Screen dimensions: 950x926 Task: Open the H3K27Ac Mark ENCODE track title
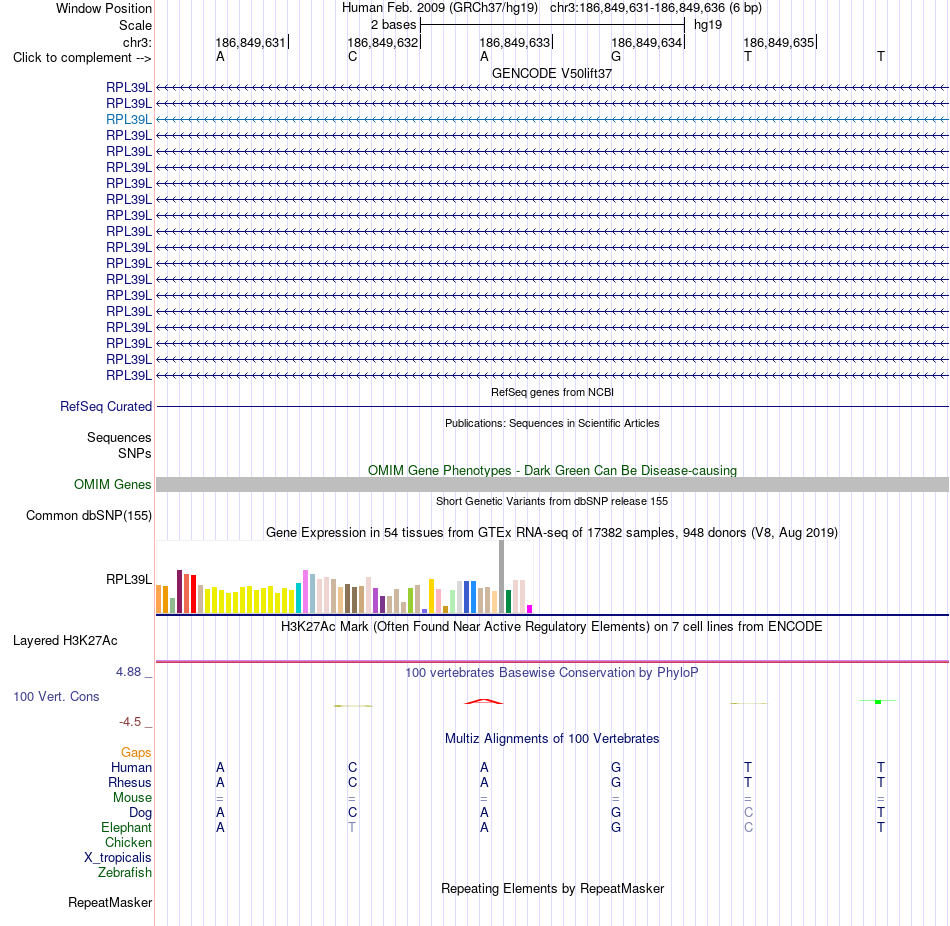(551, 627)
